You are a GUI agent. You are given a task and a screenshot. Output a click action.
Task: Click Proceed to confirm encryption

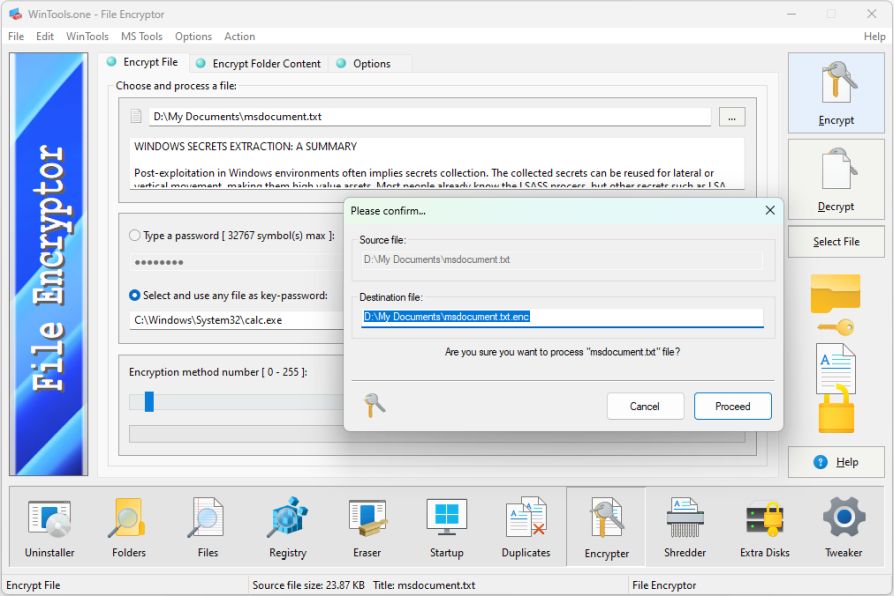coord(733,406)
